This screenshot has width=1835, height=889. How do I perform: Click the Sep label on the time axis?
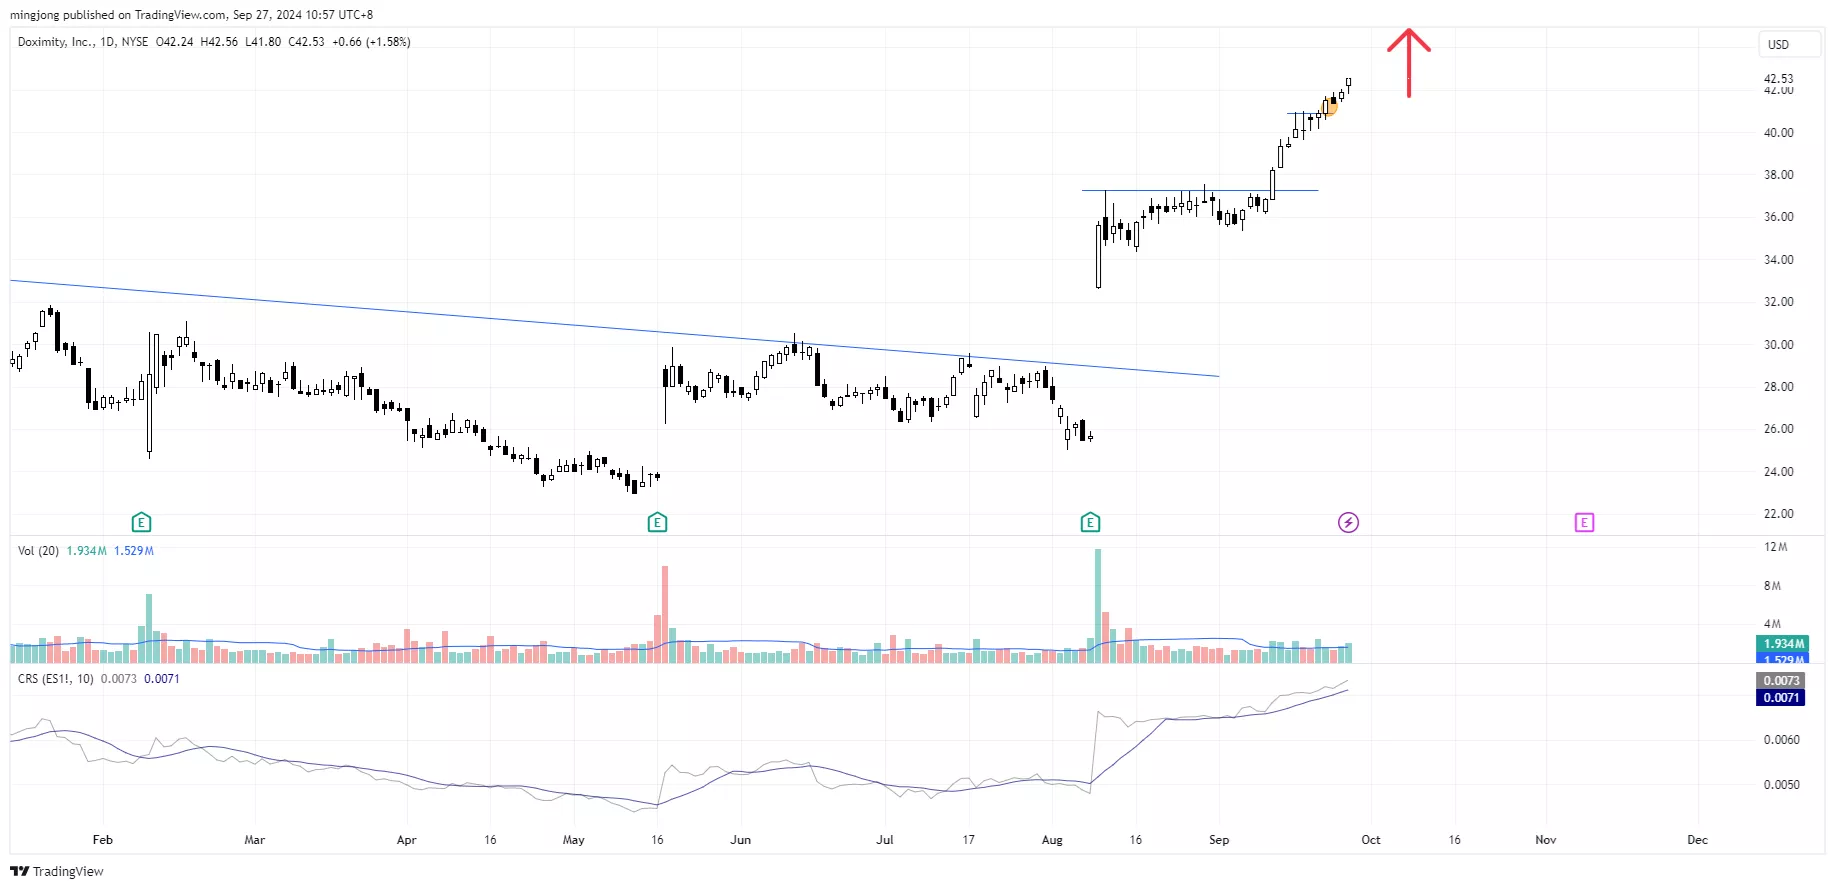pos(1219,840)
